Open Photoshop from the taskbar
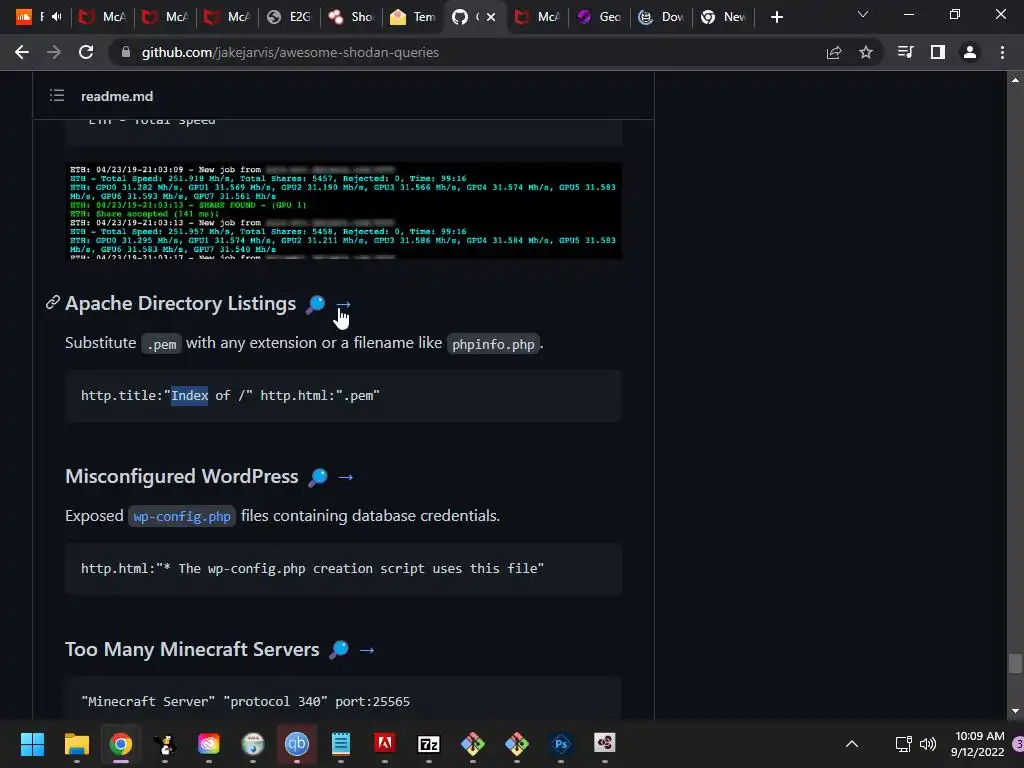The height and width of the screenshot is (768, 1024). tap(560, 744)
